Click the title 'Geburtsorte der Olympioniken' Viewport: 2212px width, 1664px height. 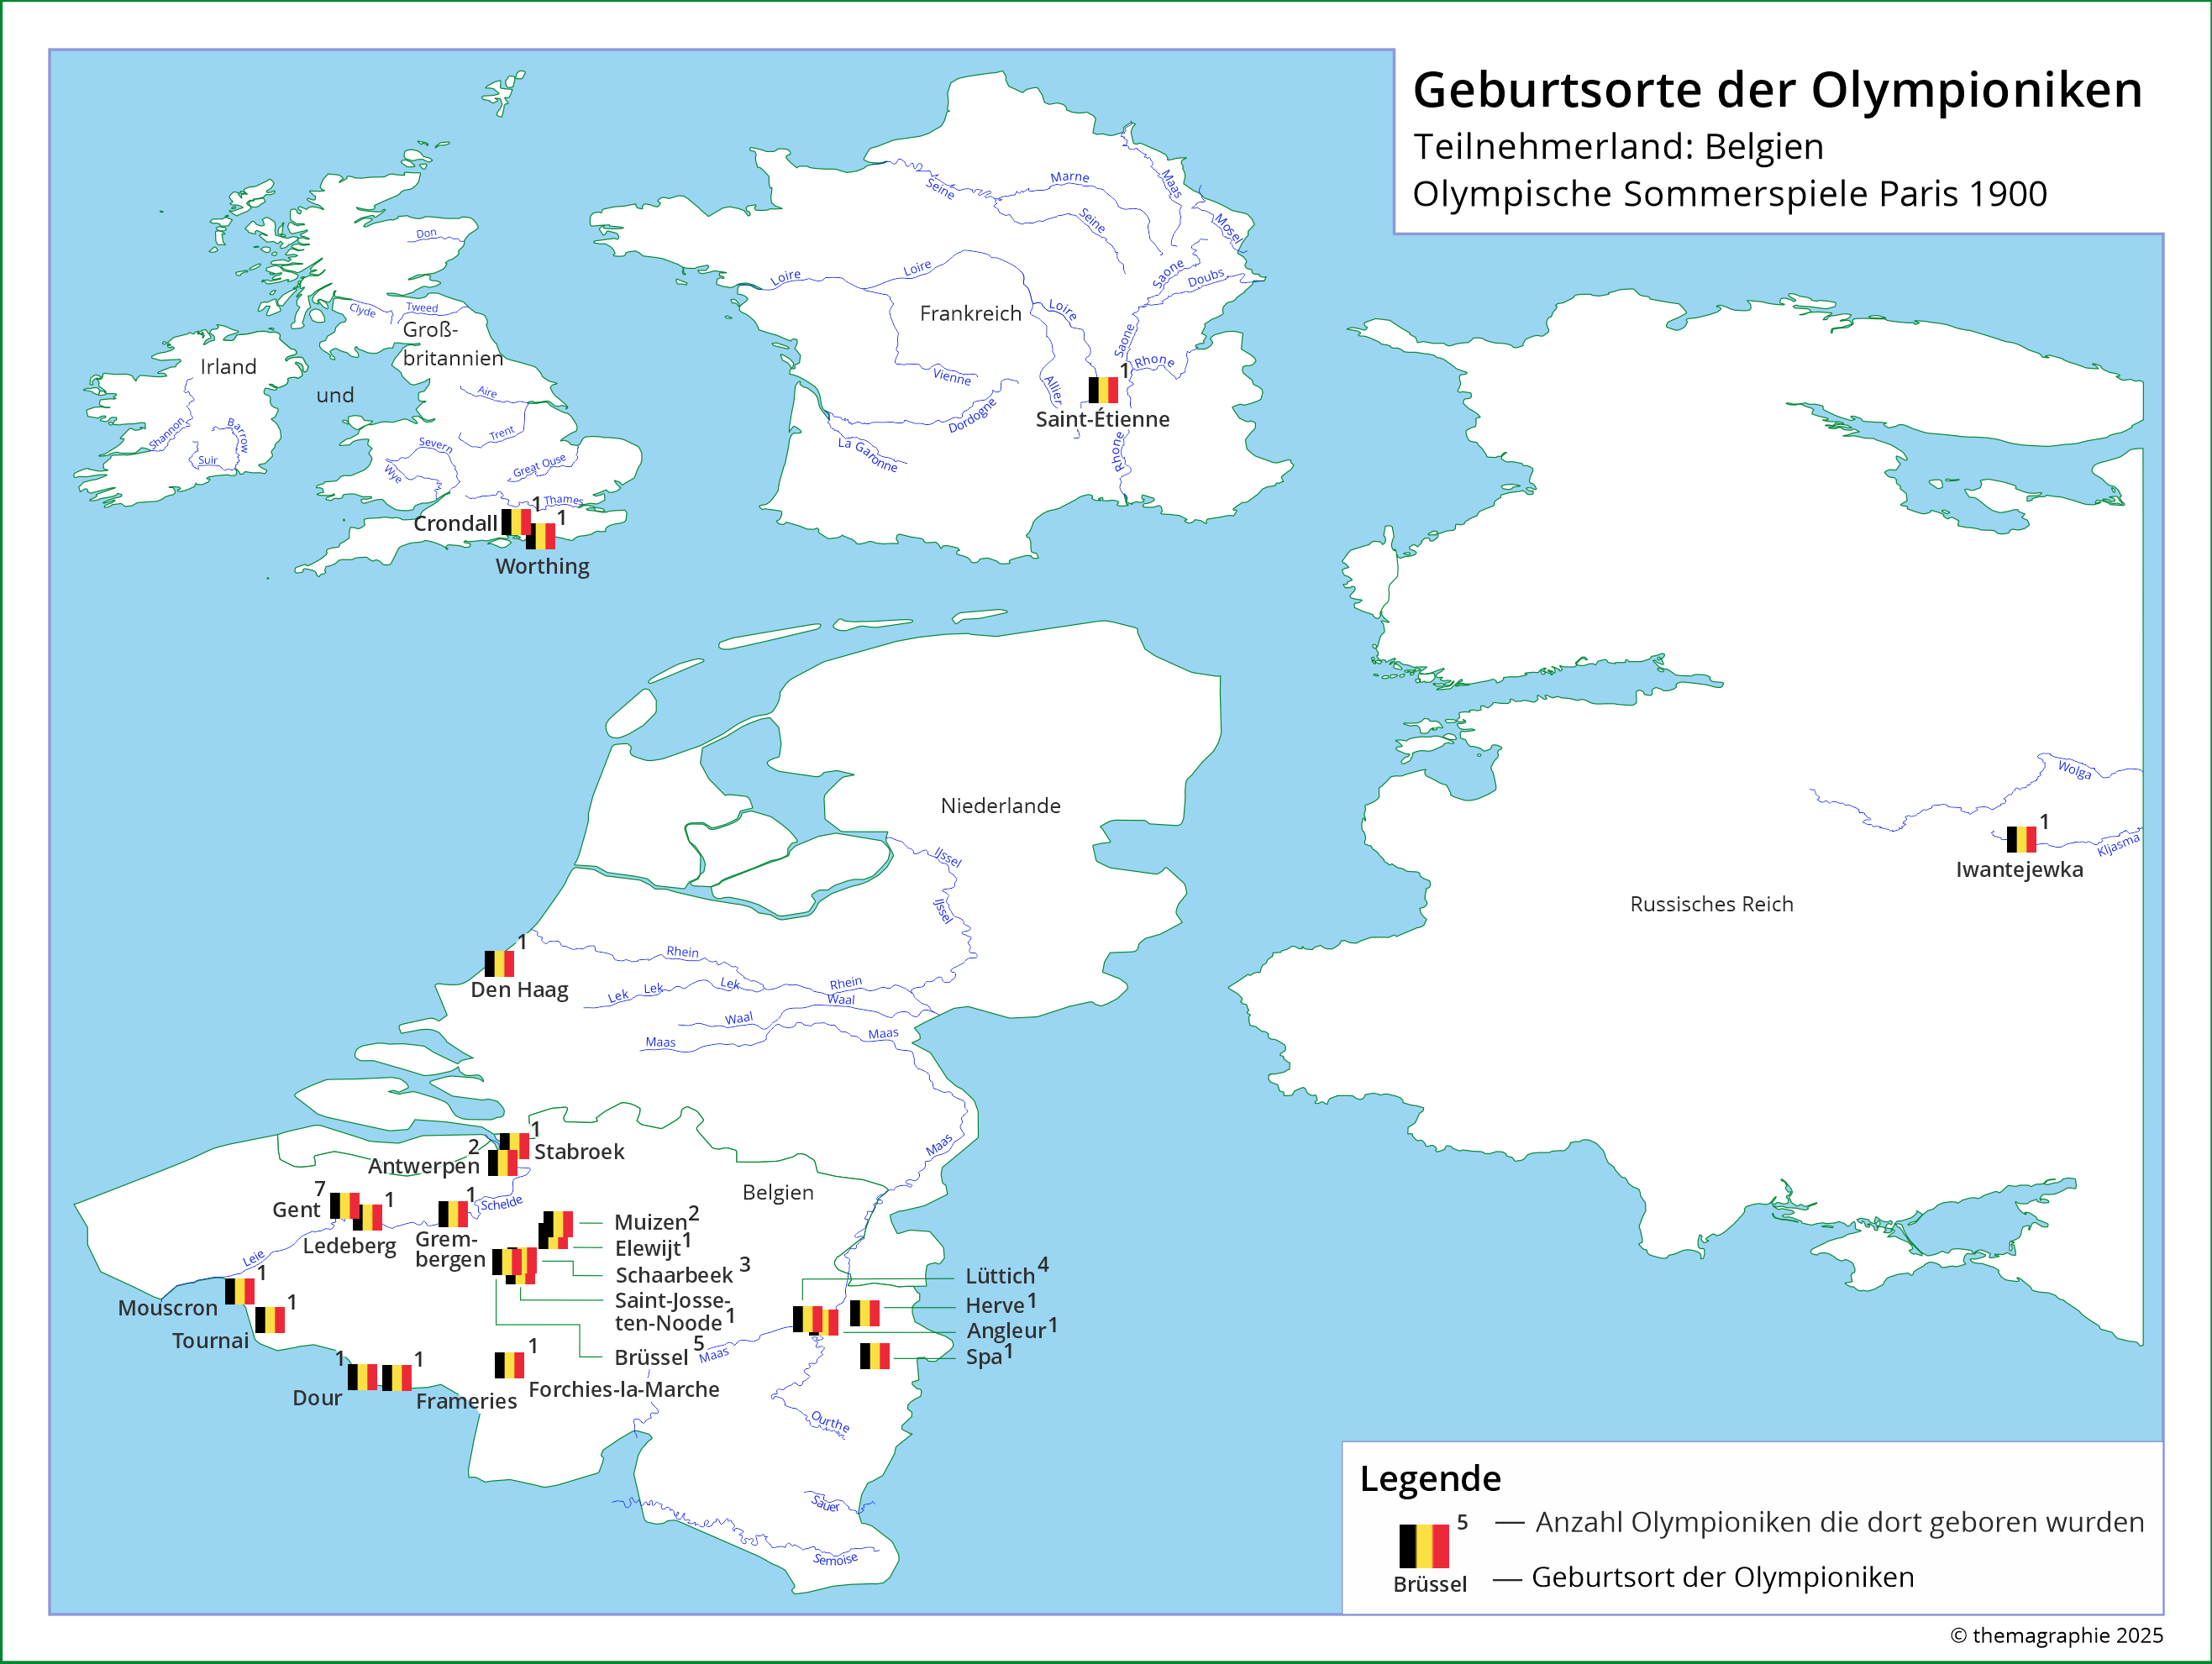[1777, 90]
